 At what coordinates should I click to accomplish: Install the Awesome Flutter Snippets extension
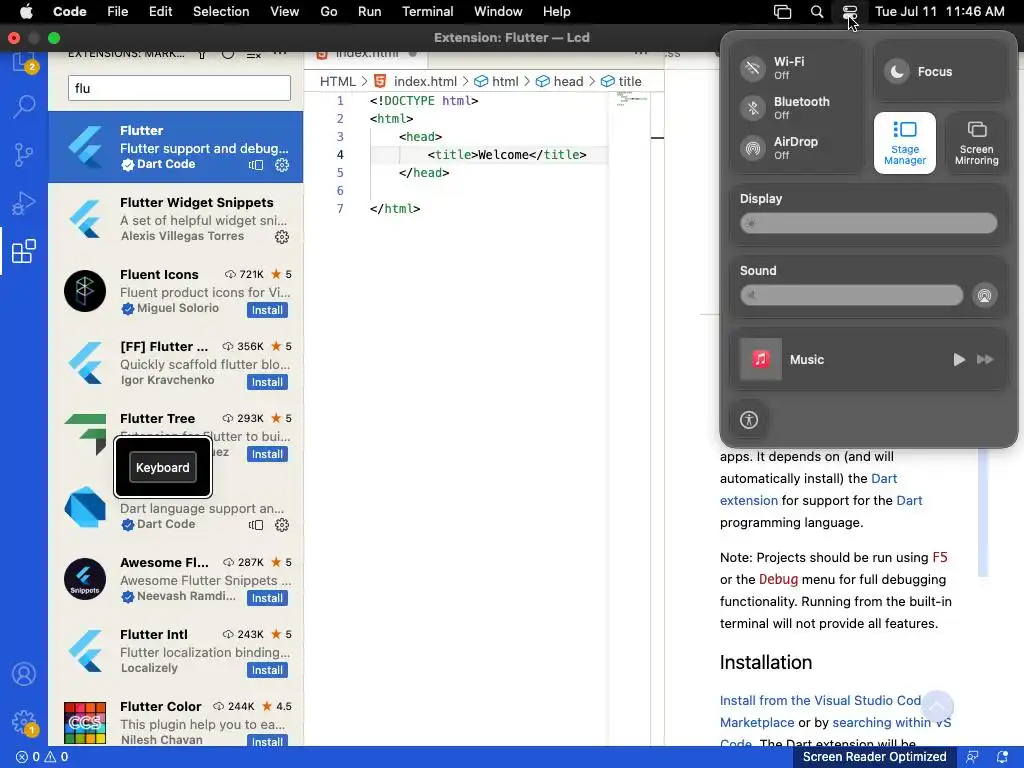267,598
